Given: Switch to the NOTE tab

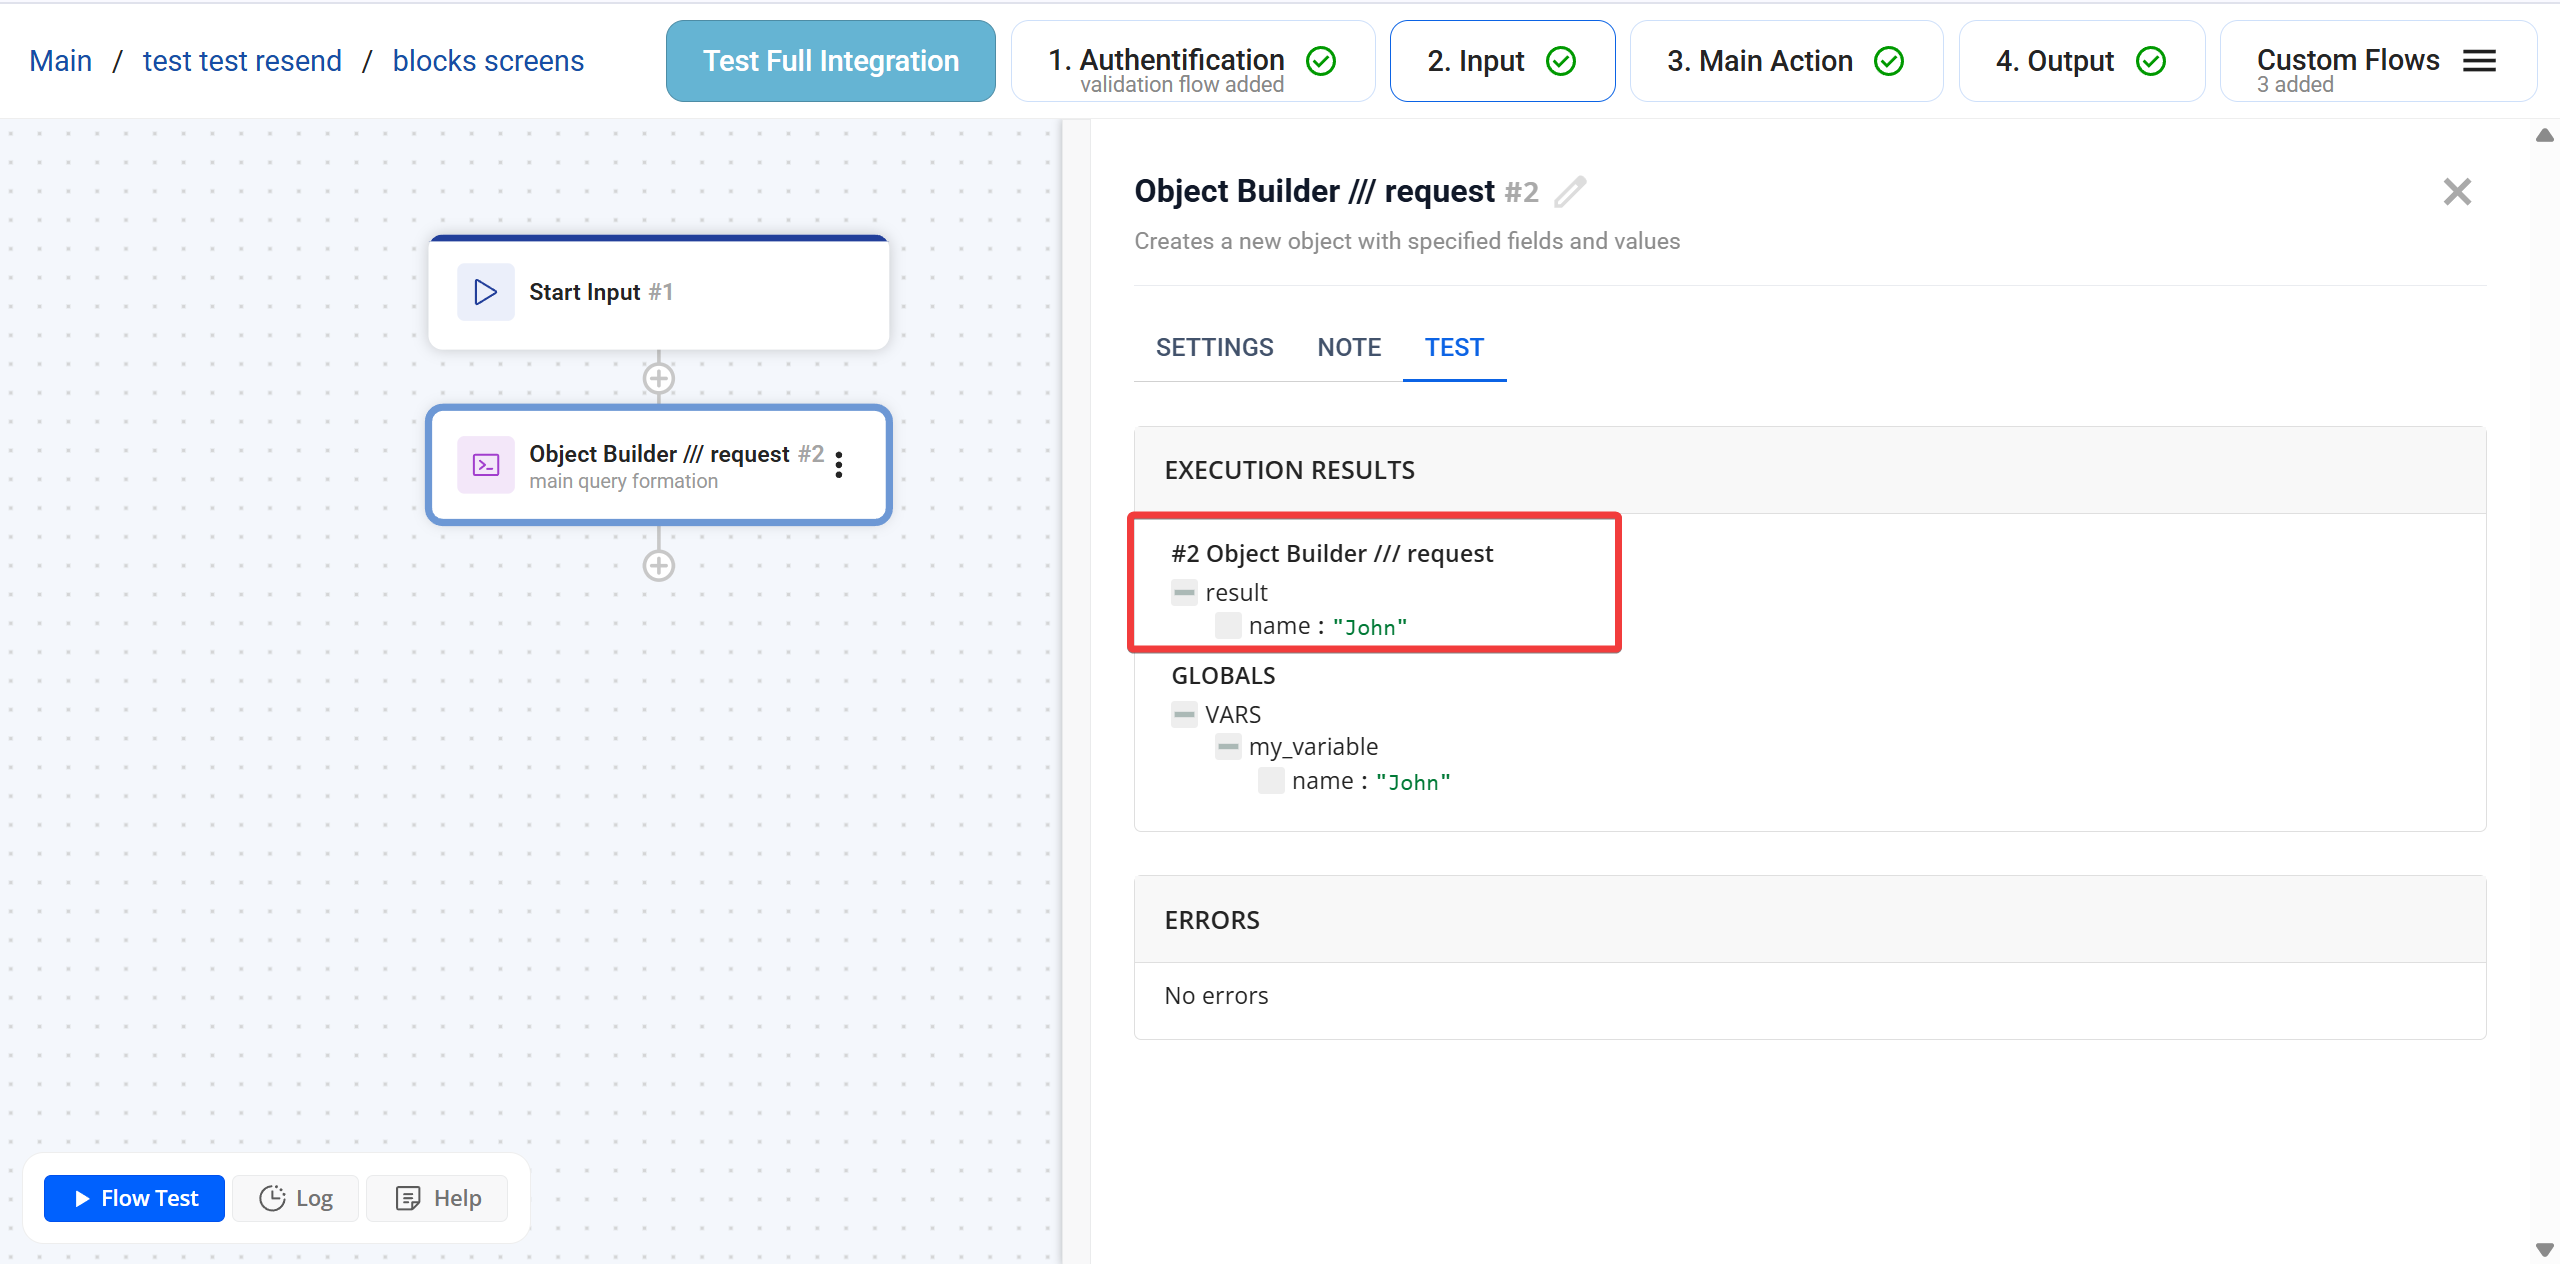Looking at the screenshot, I should (x=1349, y=347).
